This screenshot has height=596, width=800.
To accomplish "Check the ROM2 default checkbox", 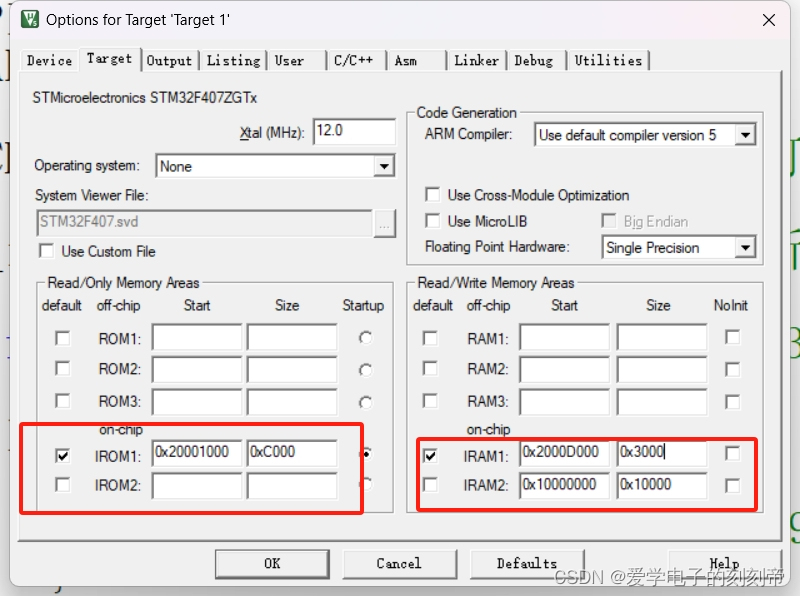I will 63,368.
